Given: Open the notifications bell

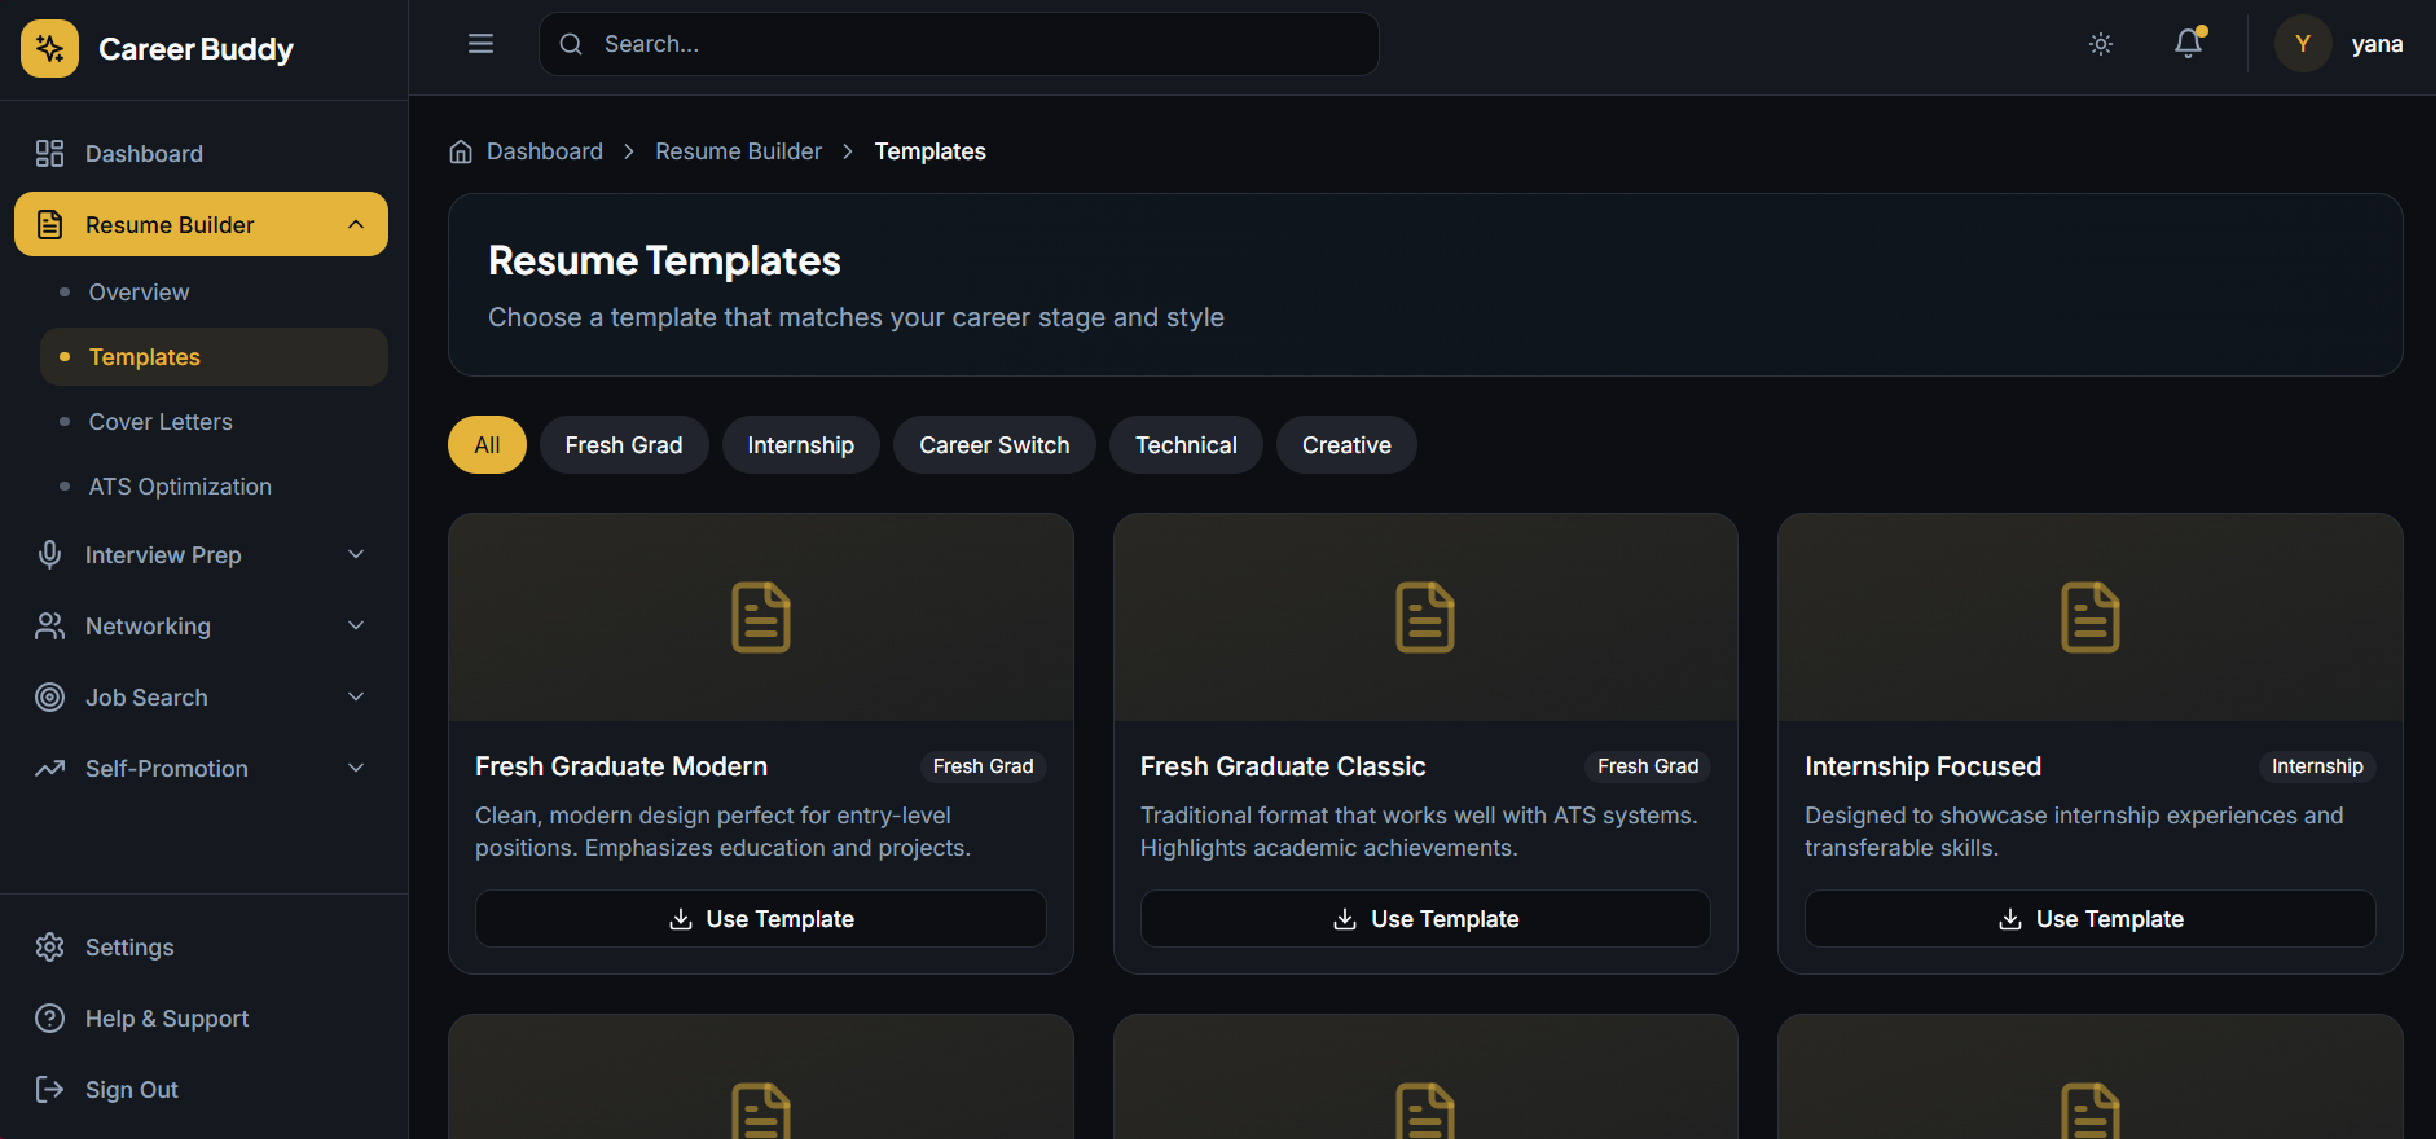Looking at the screenshot, I should [x=2188, y=44].
